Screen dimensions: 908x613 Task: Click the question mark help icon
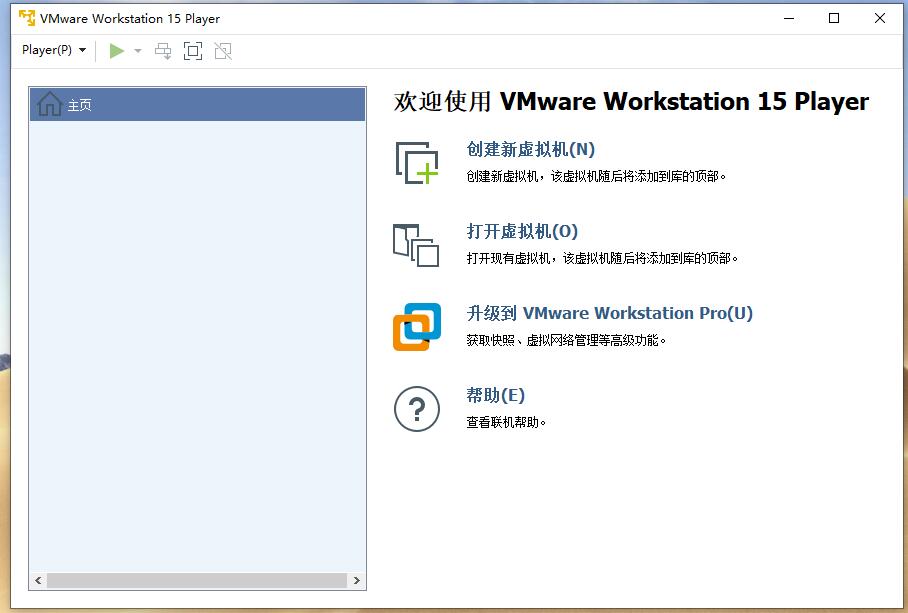coord(417,409)
